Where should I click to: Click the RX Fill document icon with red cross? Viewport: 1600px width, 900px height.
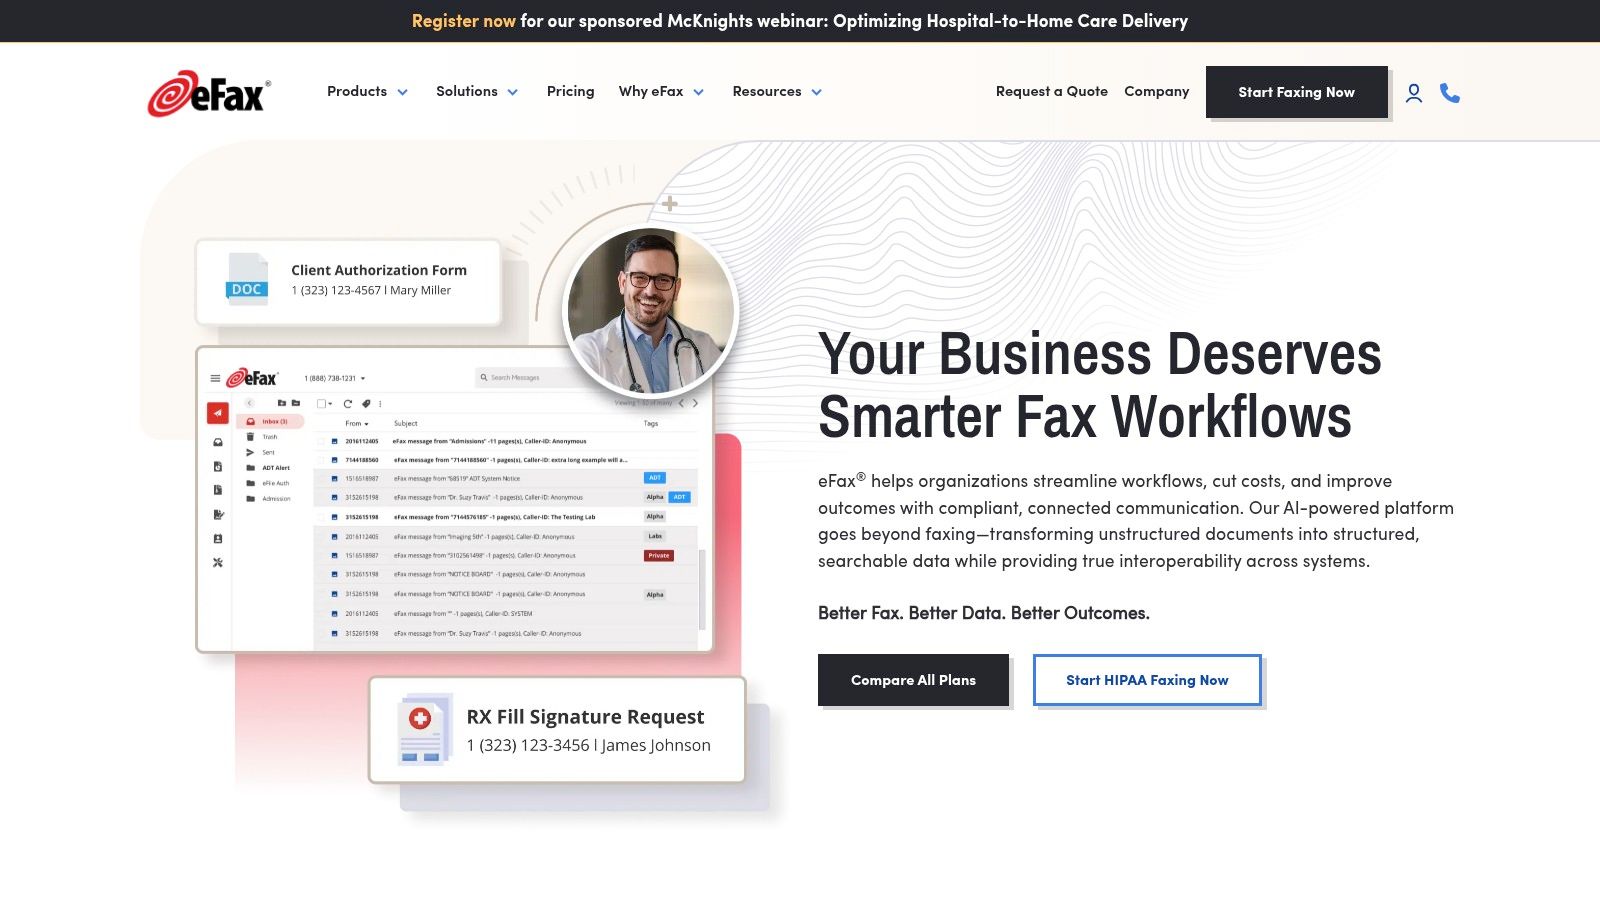coord(425,729)
